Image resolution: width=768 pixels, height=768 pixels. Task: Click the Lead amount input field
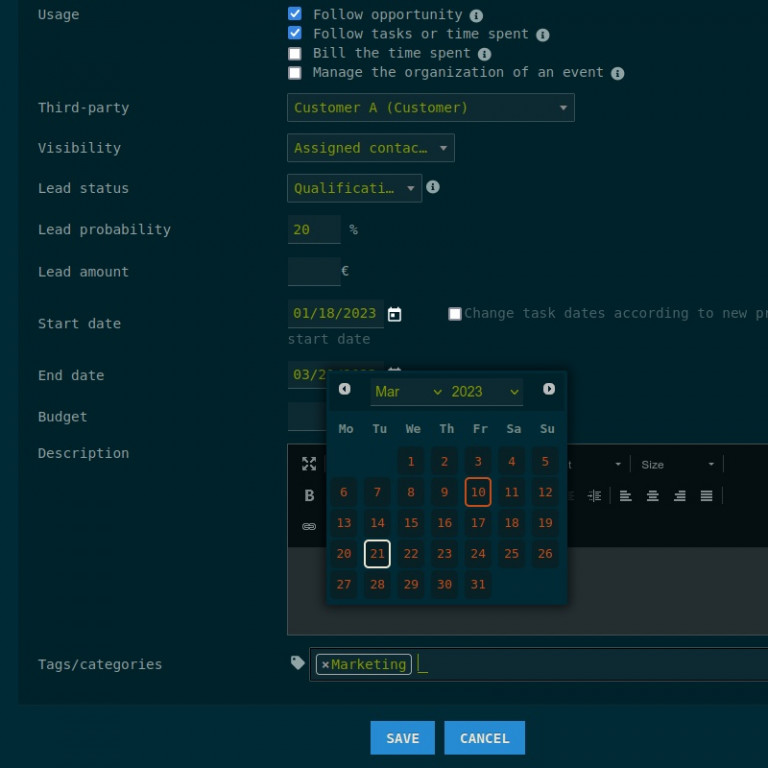point(314,271)
